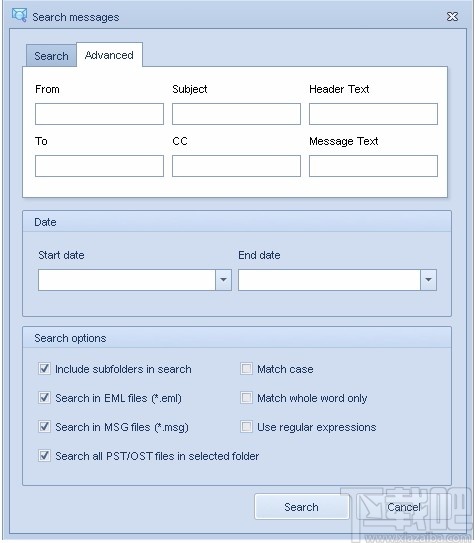The image size is (475, 543).
Task: Open the Start date dropdown arrow
Action: point(224,280)
